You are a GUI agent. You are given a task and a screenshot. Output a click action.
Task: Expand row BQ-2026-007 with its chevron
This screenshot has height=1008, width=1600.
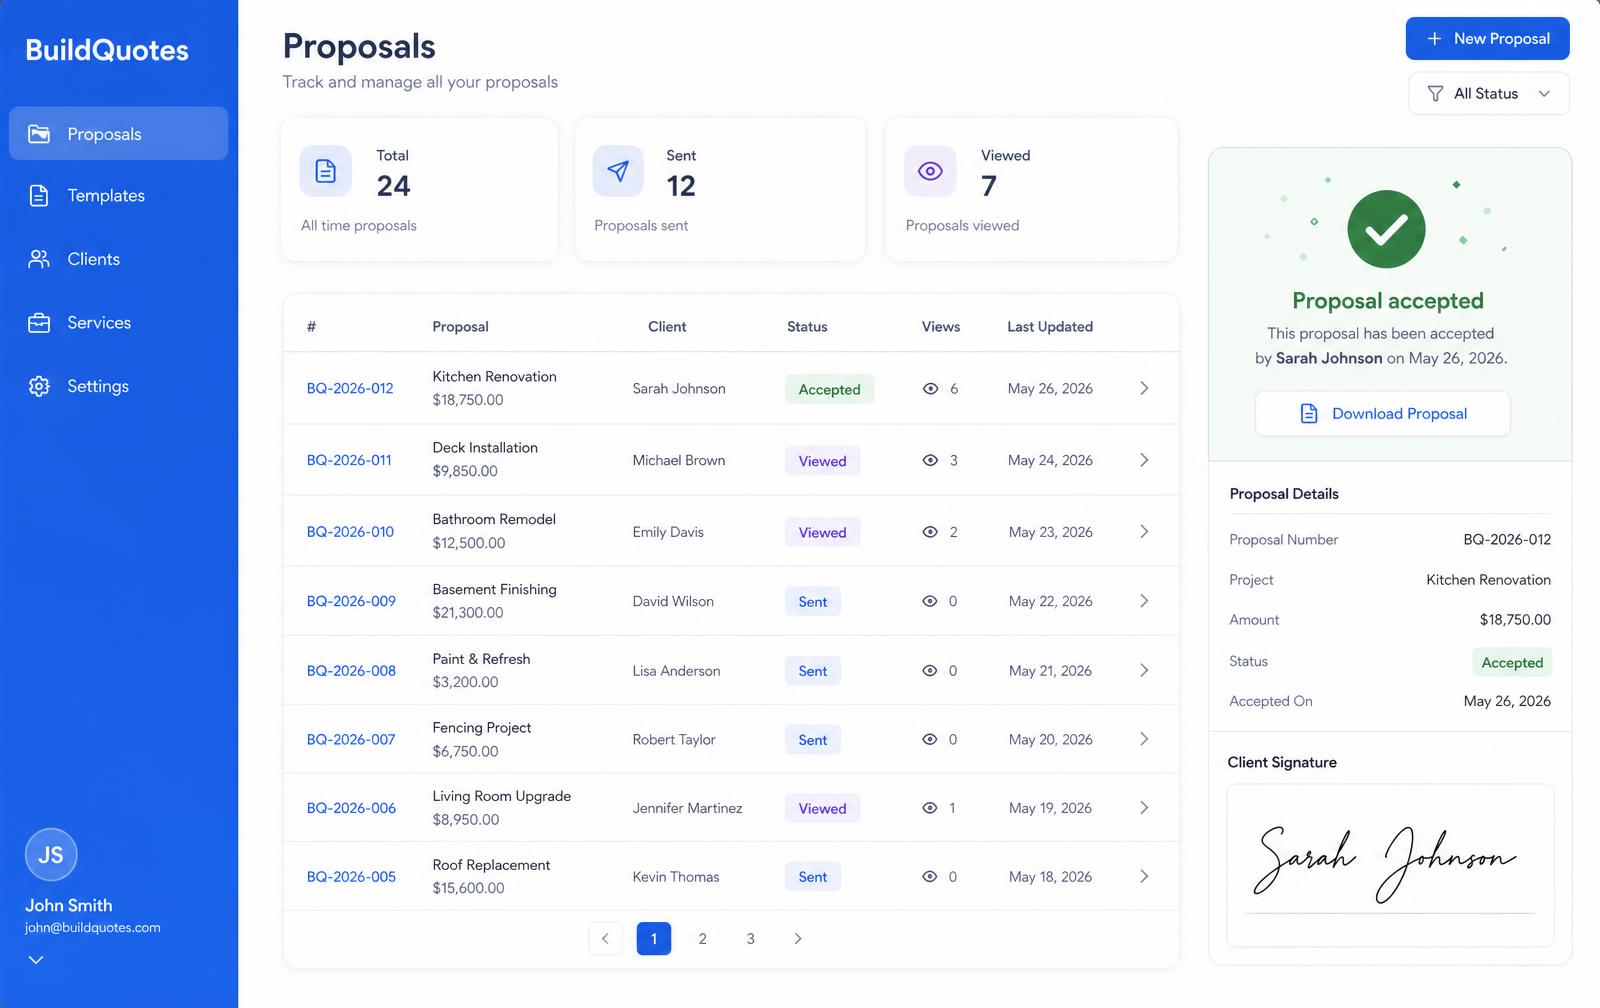pyautogui.click(x=1144, y=739)
